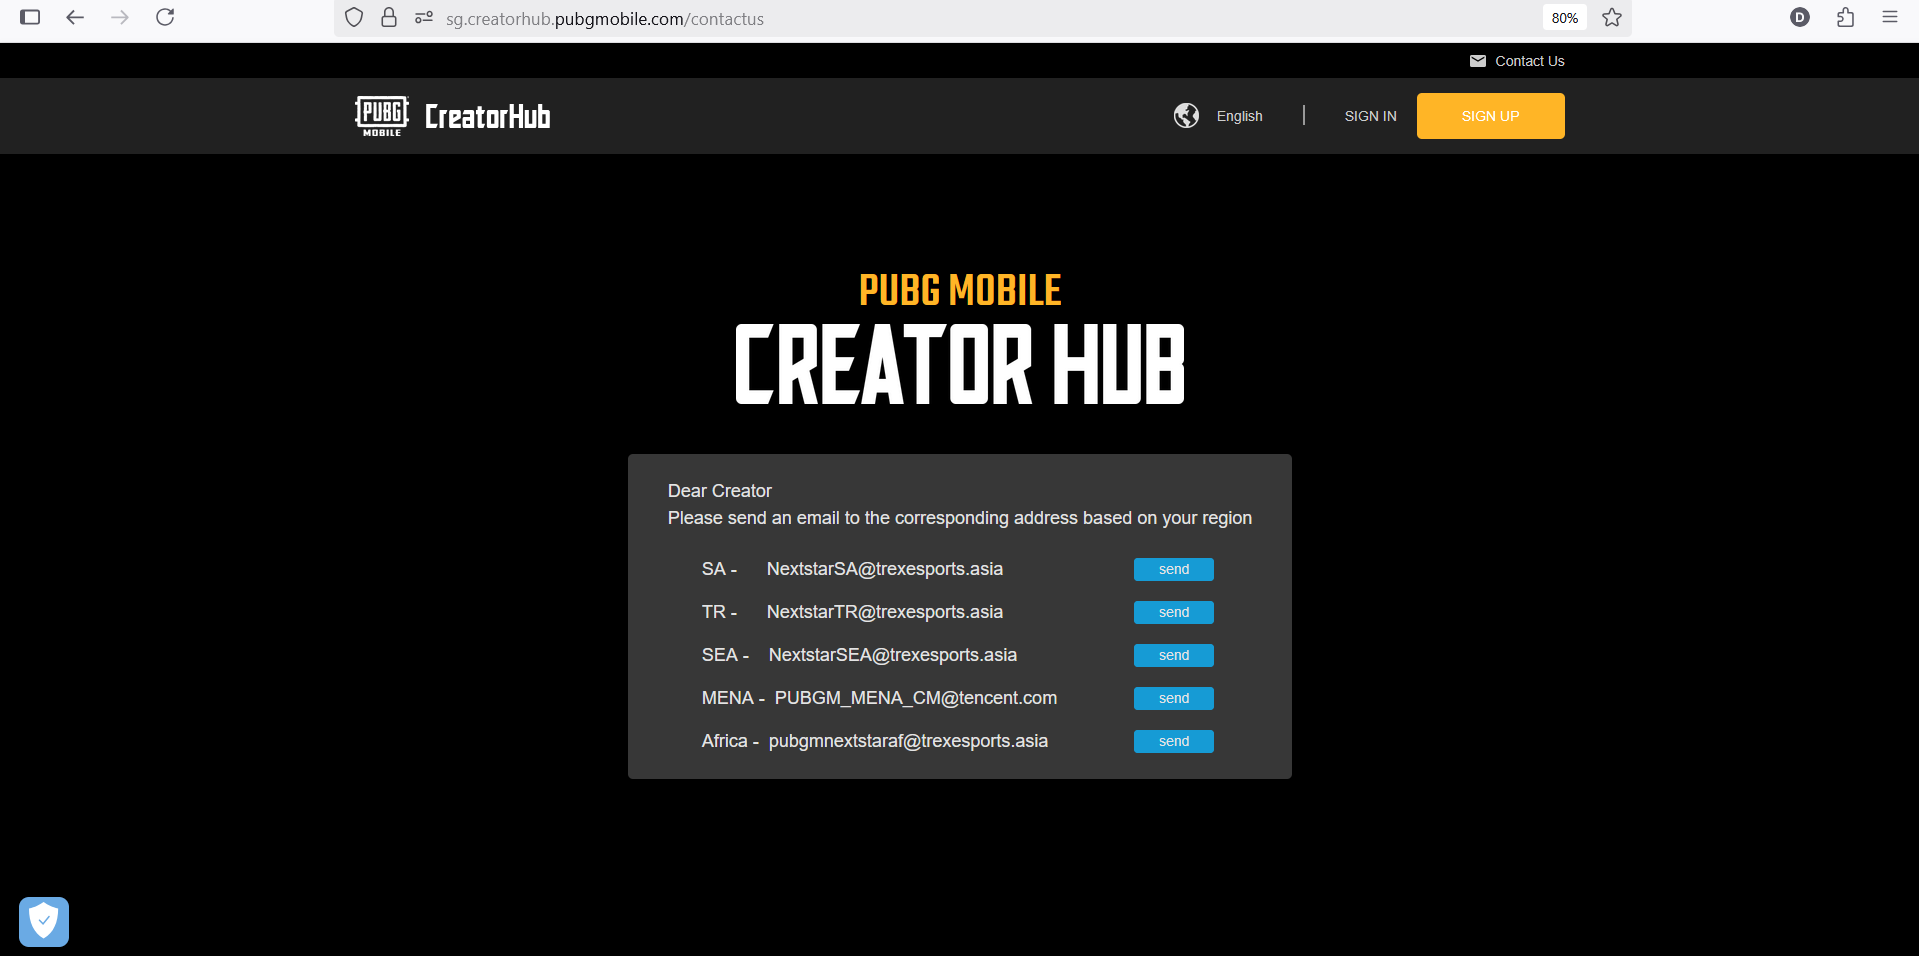Click the NextstarSEA@trexesports.asia email text
The width and height of the screenshot is (1919, 956).
tap(893, 655)
